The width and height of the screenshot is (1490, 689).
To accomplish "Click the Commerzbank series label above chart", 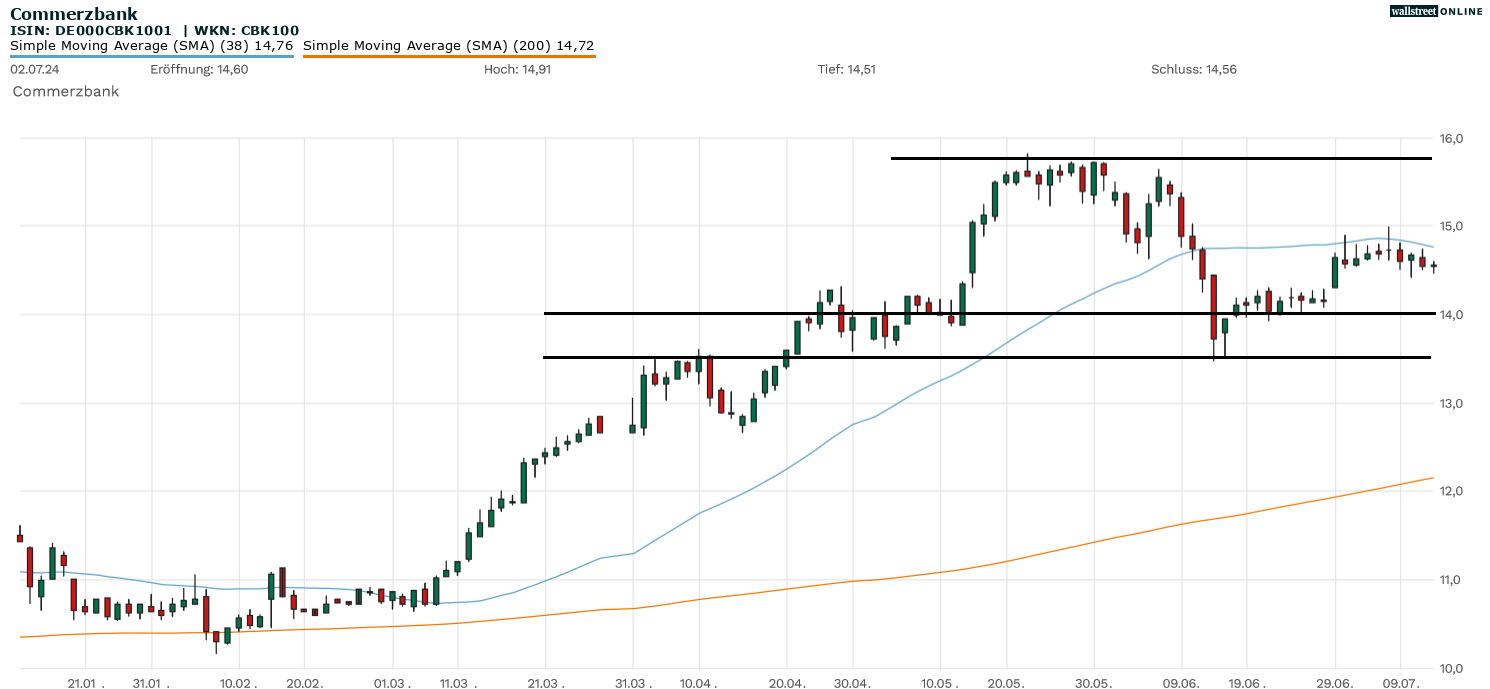I will point(66,91).
